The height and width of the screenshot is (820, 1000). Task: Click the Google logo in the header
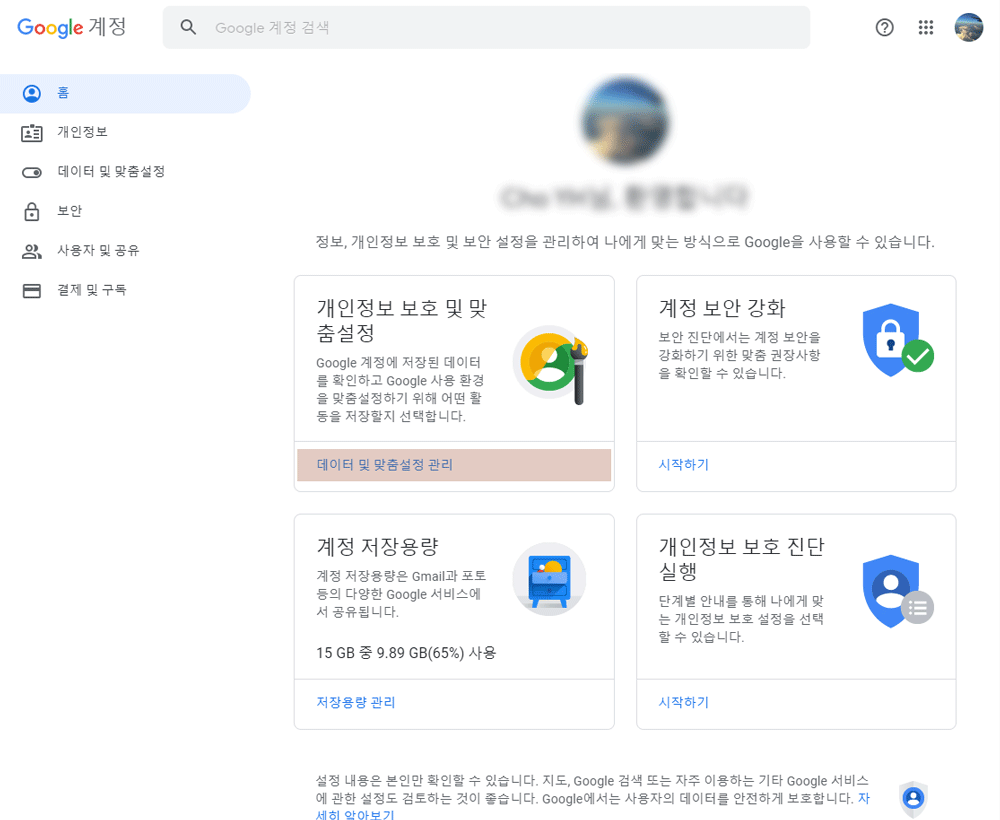[x=50, y=27]
